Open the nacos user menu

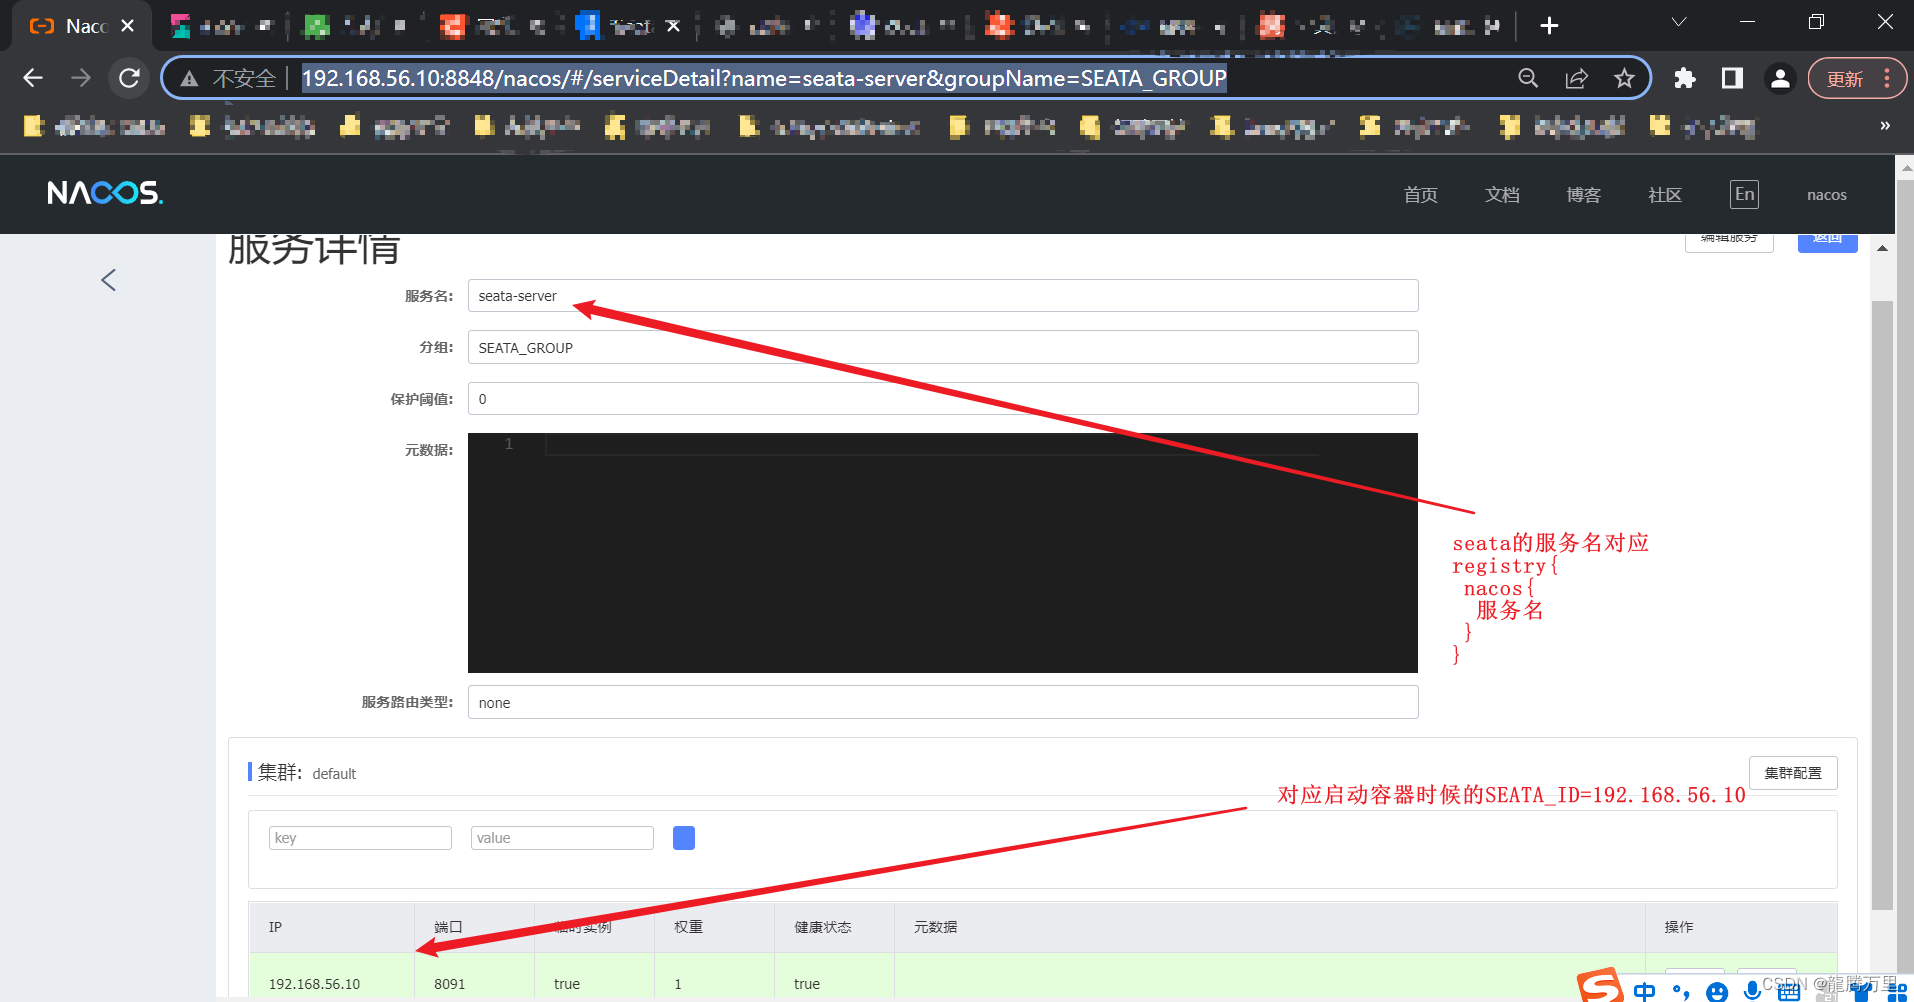(1826, 195)
